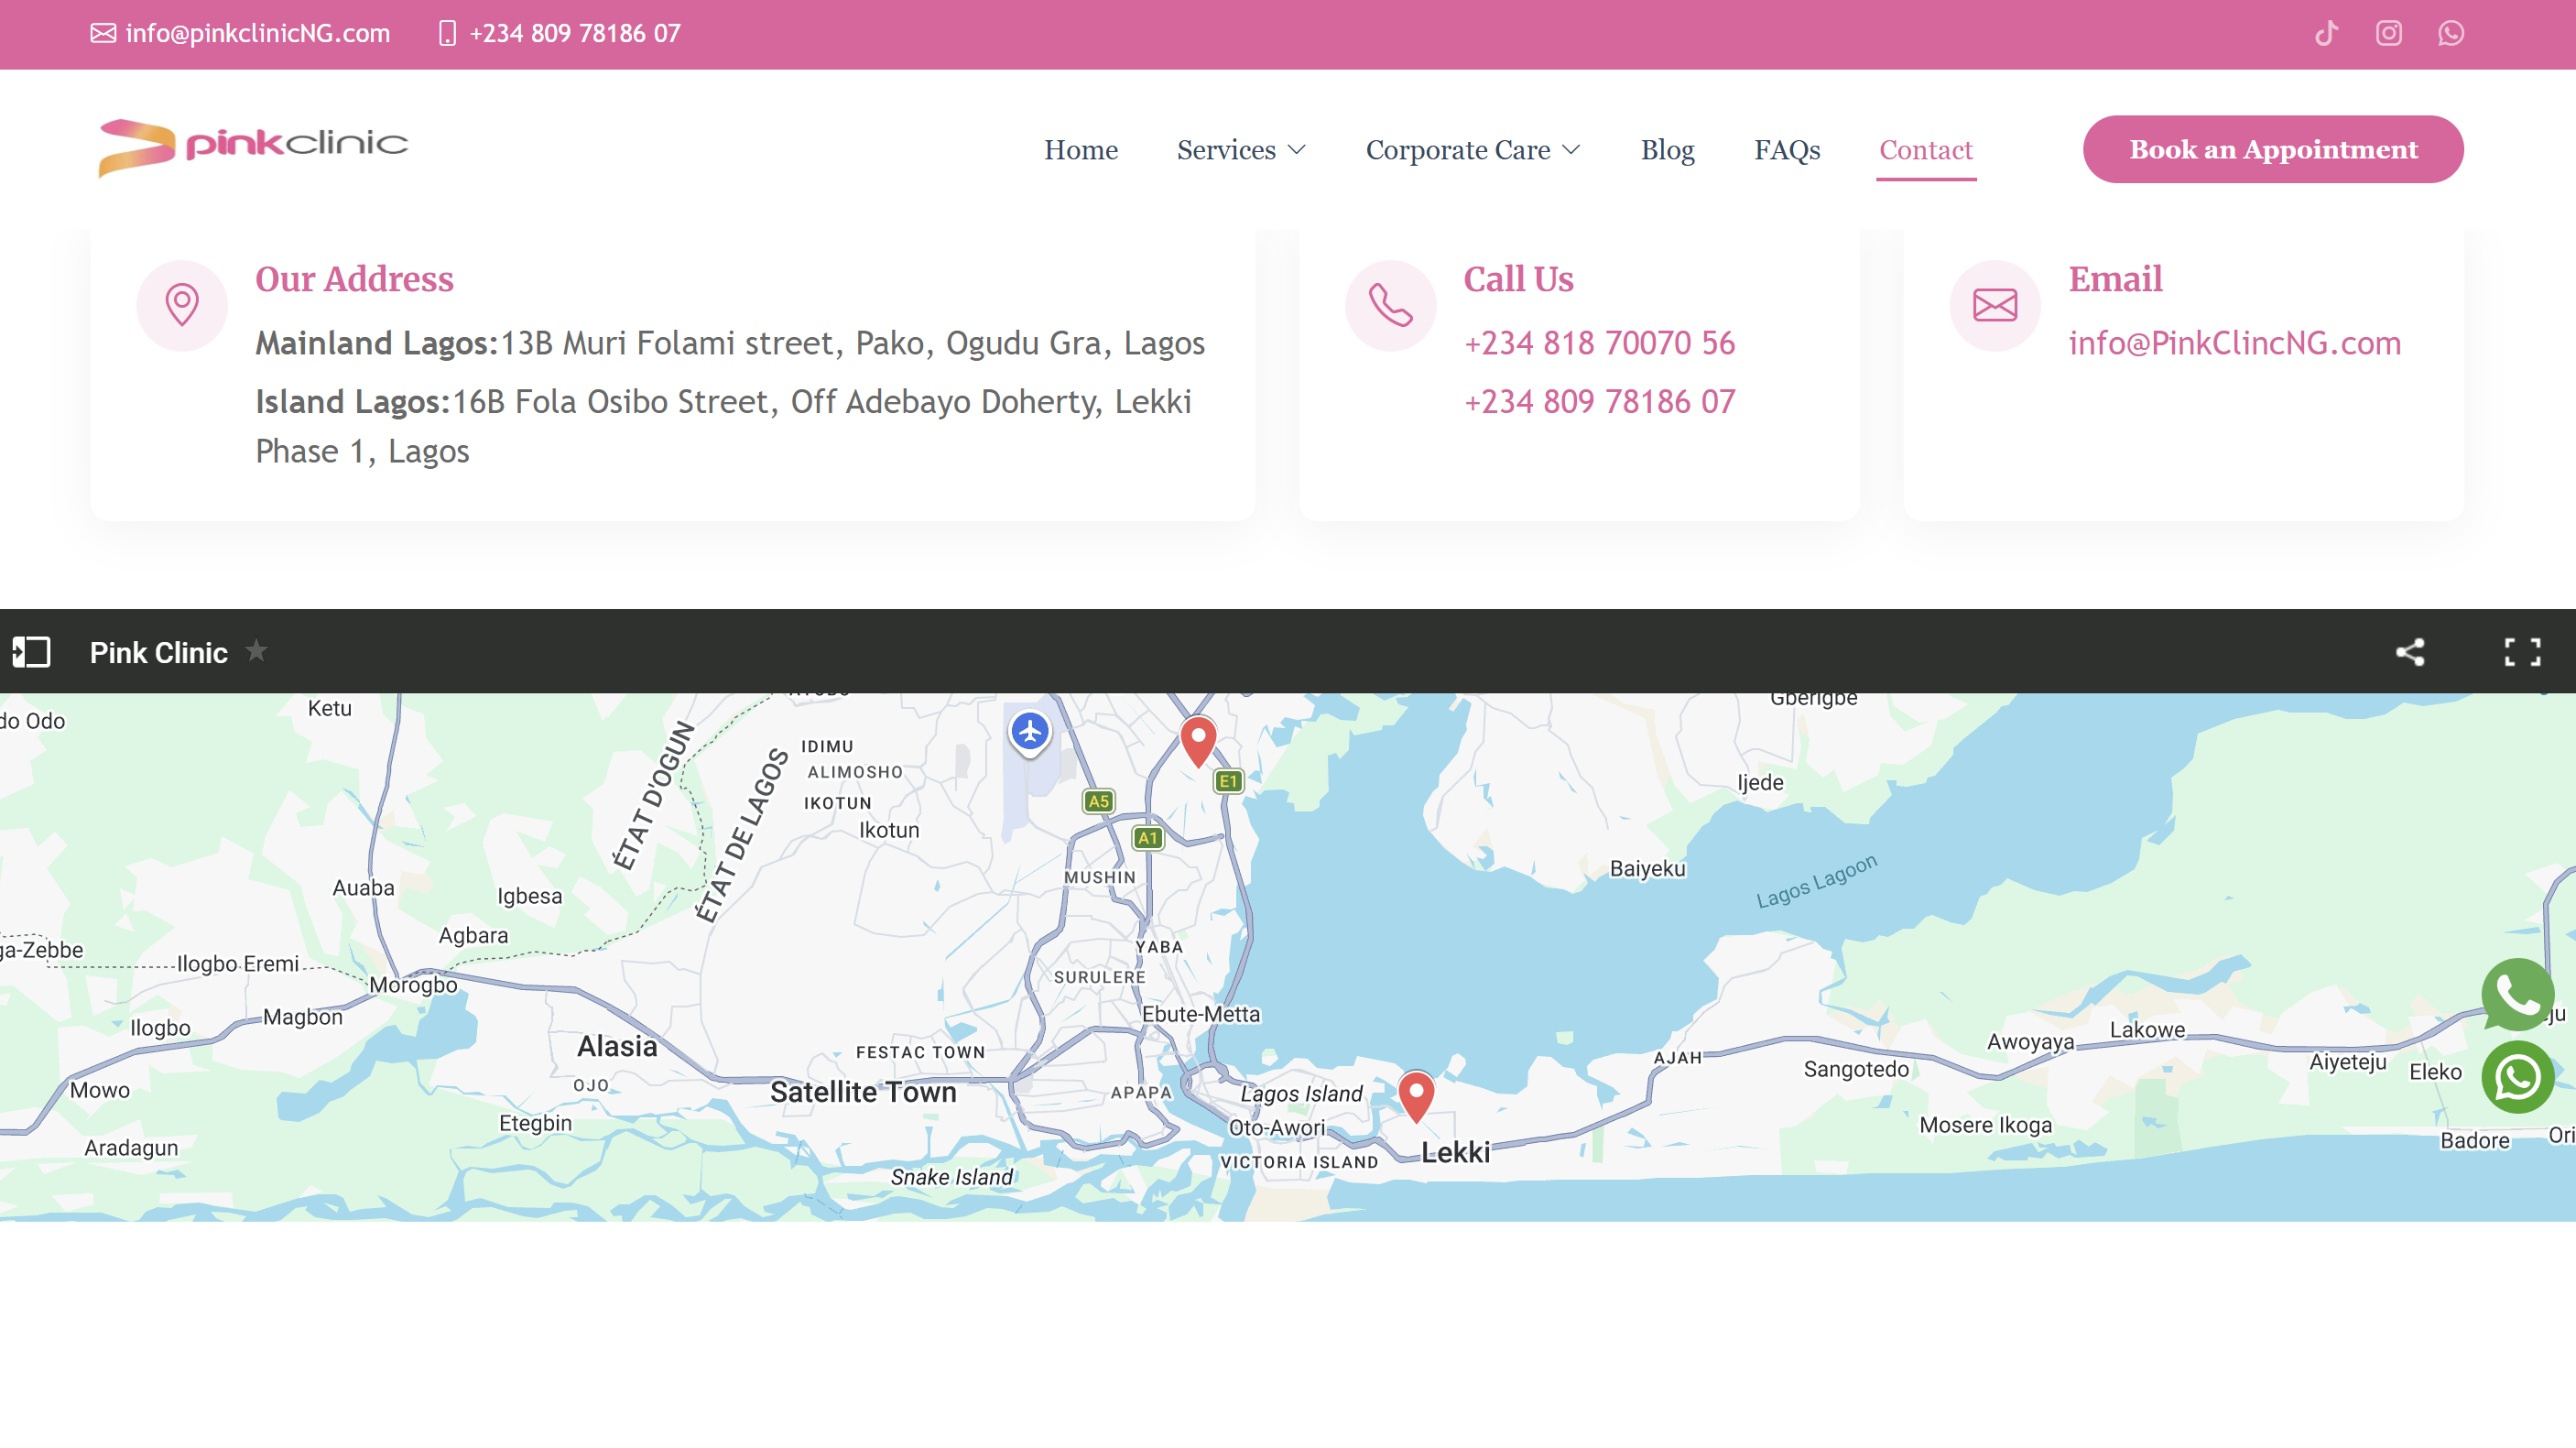Call +234 818 70070 56 link

(x=1599, y=343)
